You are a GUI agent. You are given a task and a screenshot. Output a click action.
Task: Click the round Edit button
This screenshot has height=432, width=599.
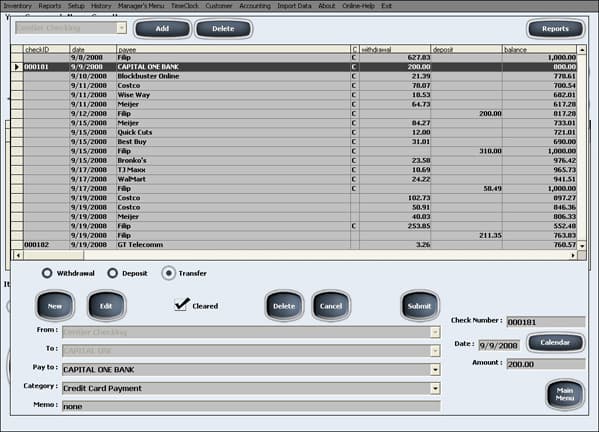[x=106, y=306]
